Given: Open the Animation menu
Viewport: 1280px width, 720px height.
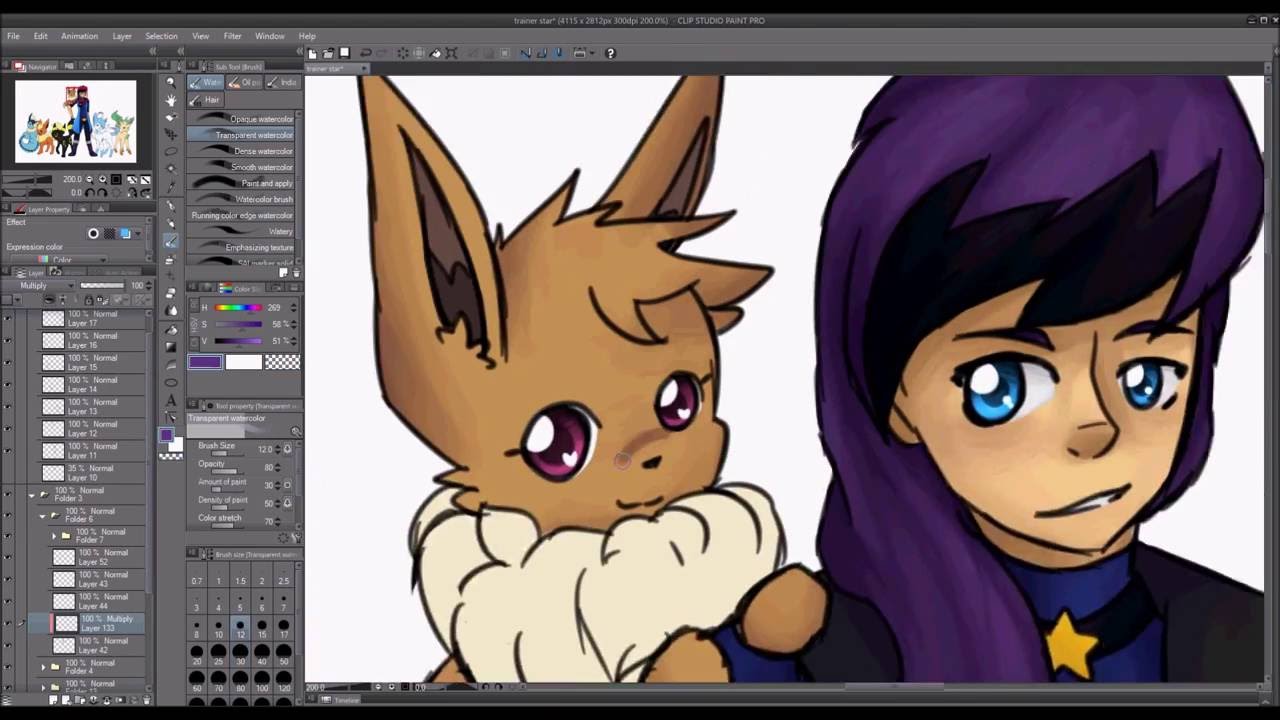Looking at the screenshot, I should point(79,36).
